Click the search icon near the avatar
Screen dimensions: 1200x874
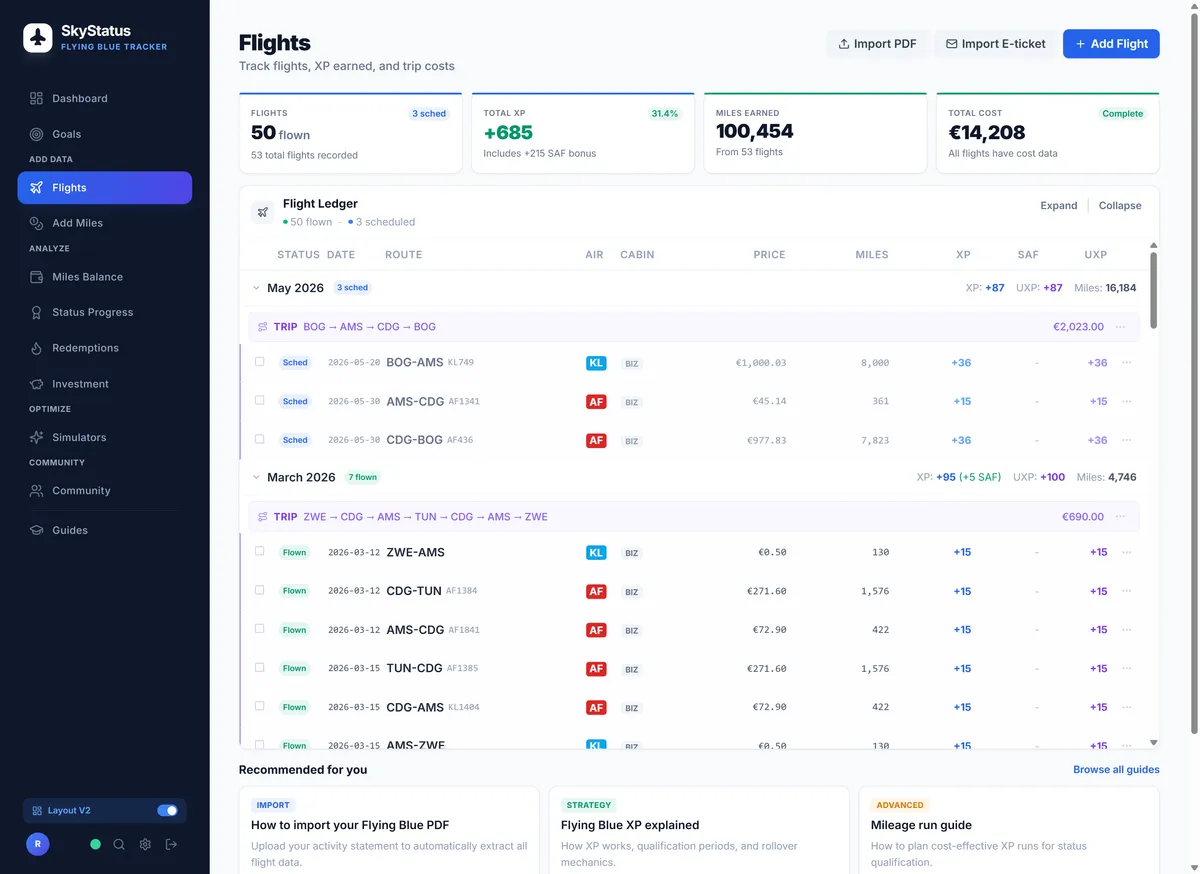tap(119, 844)
